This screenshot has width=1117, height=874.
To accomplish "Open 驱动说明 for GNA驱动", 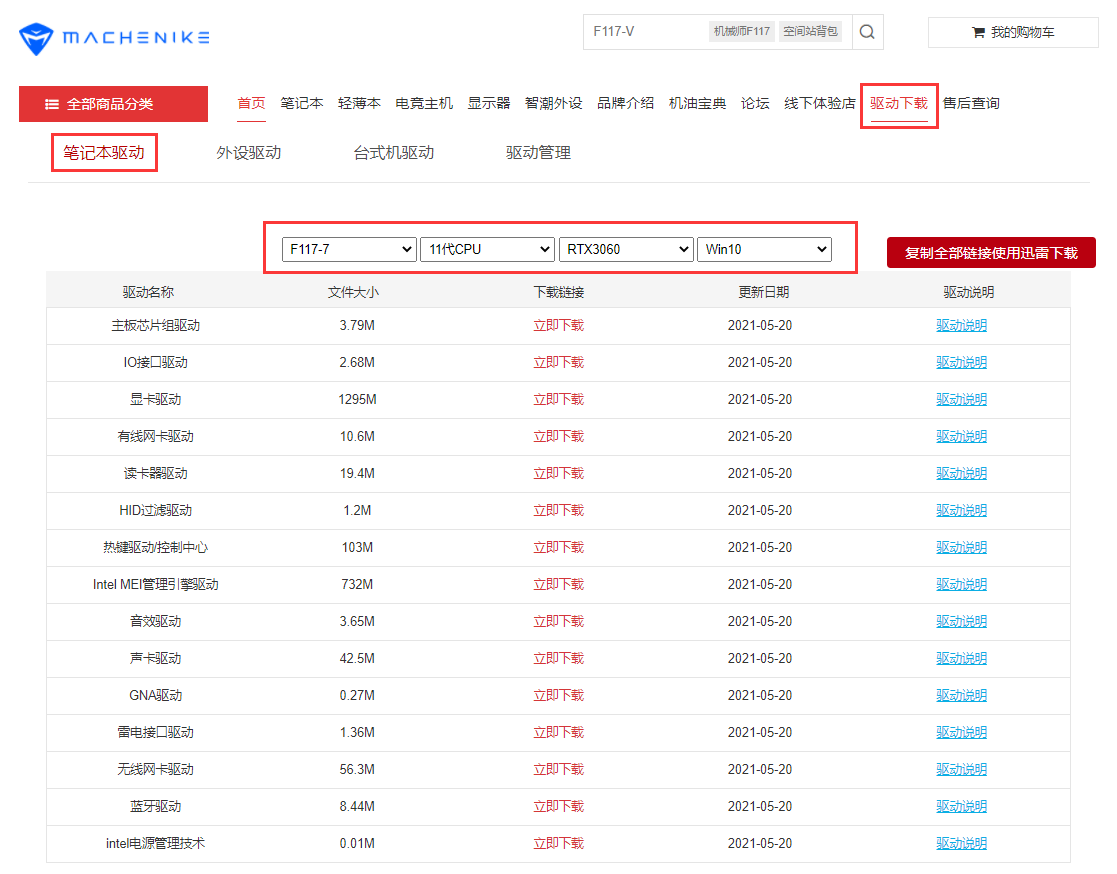I will tap(961, 696).
